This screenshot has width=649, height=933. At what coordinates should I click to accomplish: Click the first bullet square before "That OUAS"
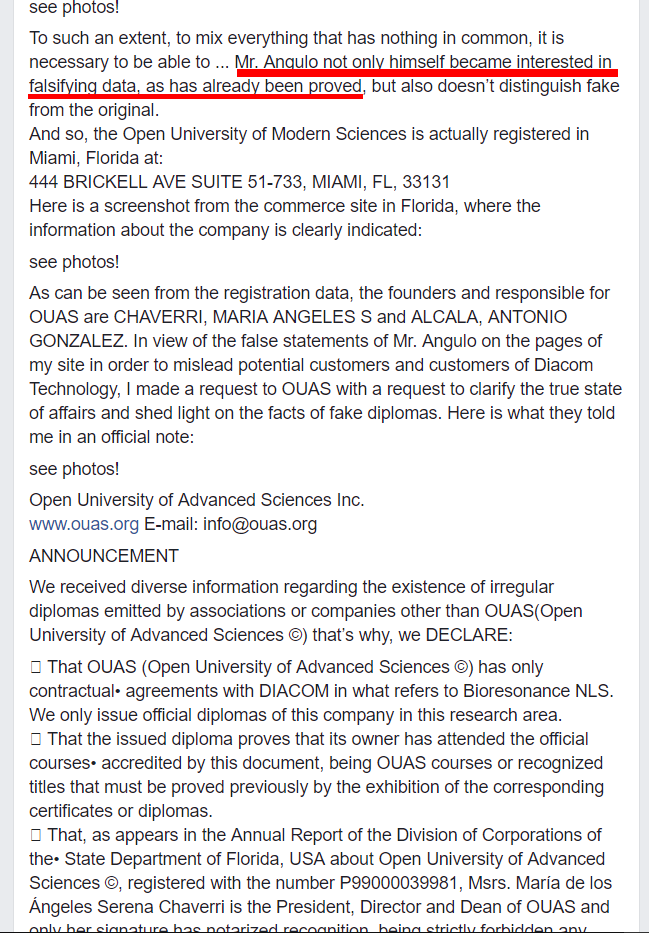[35, 667]
